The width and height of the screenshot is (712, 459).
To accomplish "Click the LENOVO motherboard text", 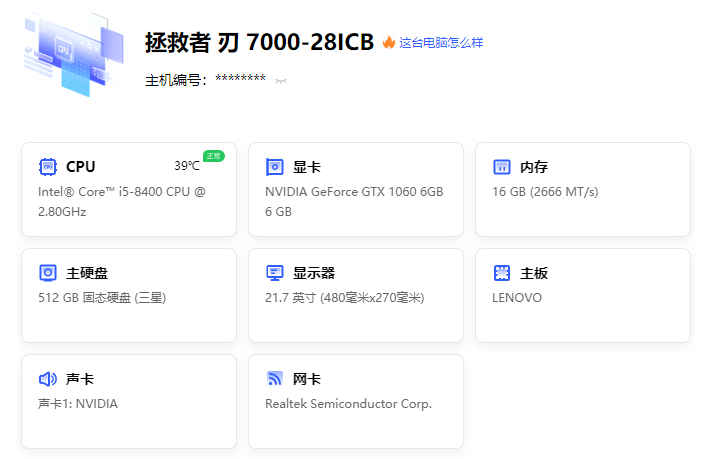I will [517, 298].
